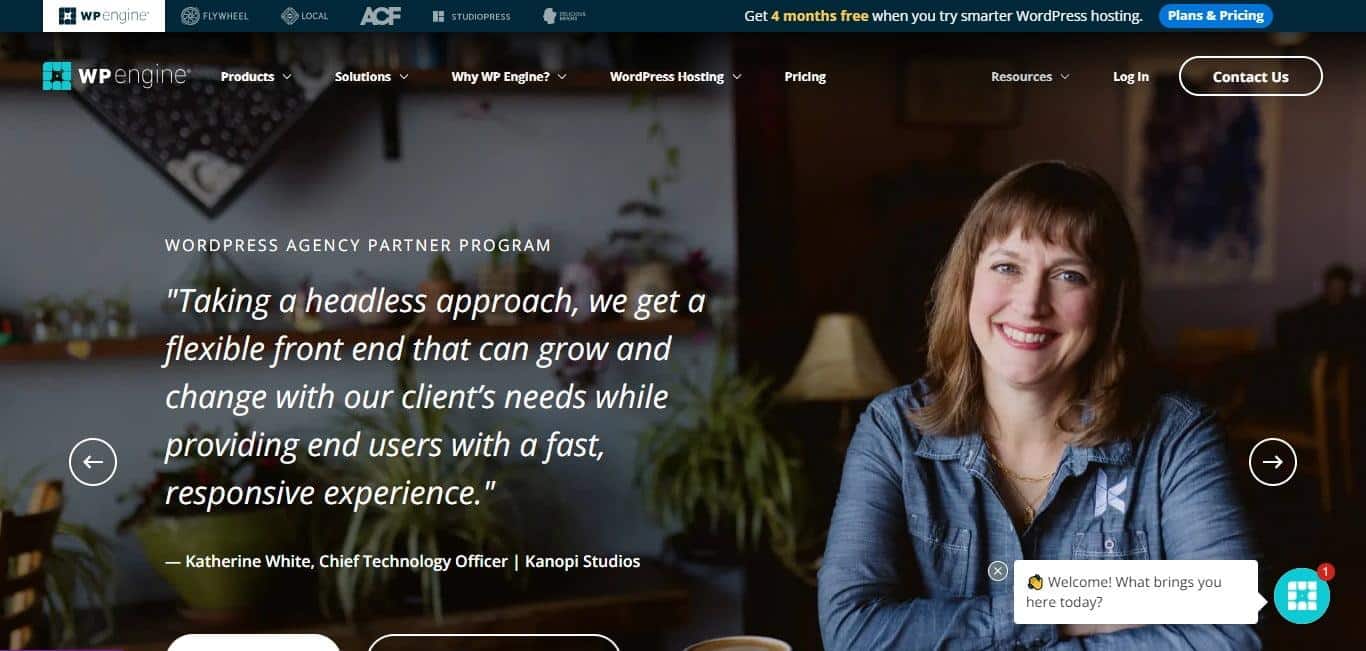Open the StudioPress brand link
Screen dimensions: 1366x651
472,16
